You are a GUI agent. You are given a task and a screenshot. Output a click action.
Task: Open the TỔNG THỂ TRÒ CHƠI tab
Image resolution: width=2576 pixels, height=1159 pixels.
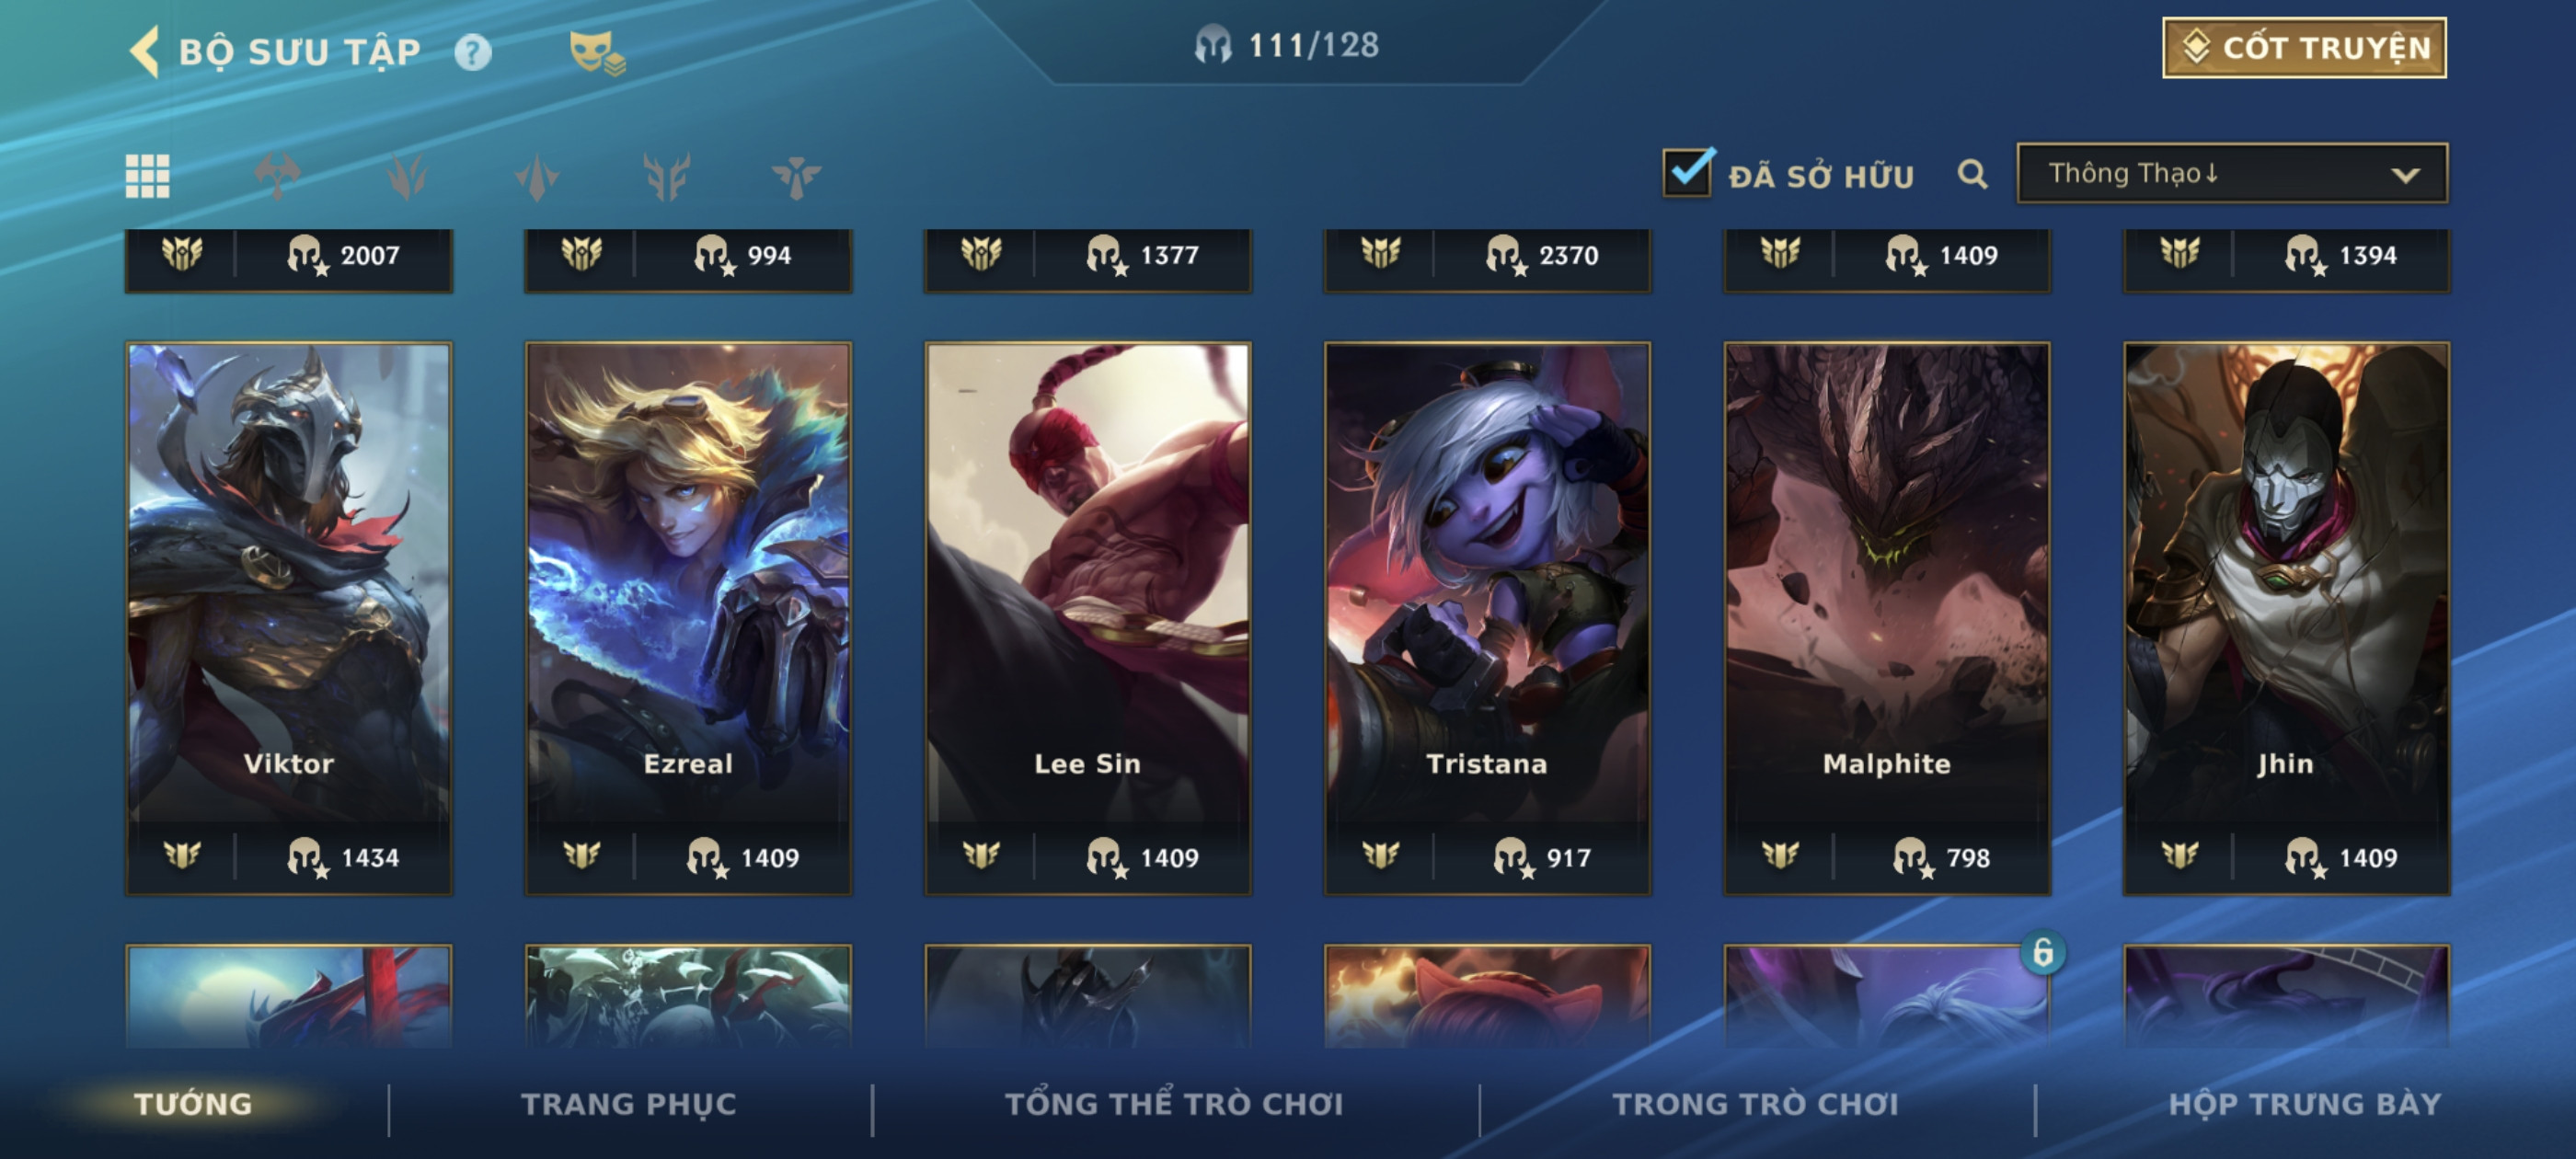pos(1174,1104)
